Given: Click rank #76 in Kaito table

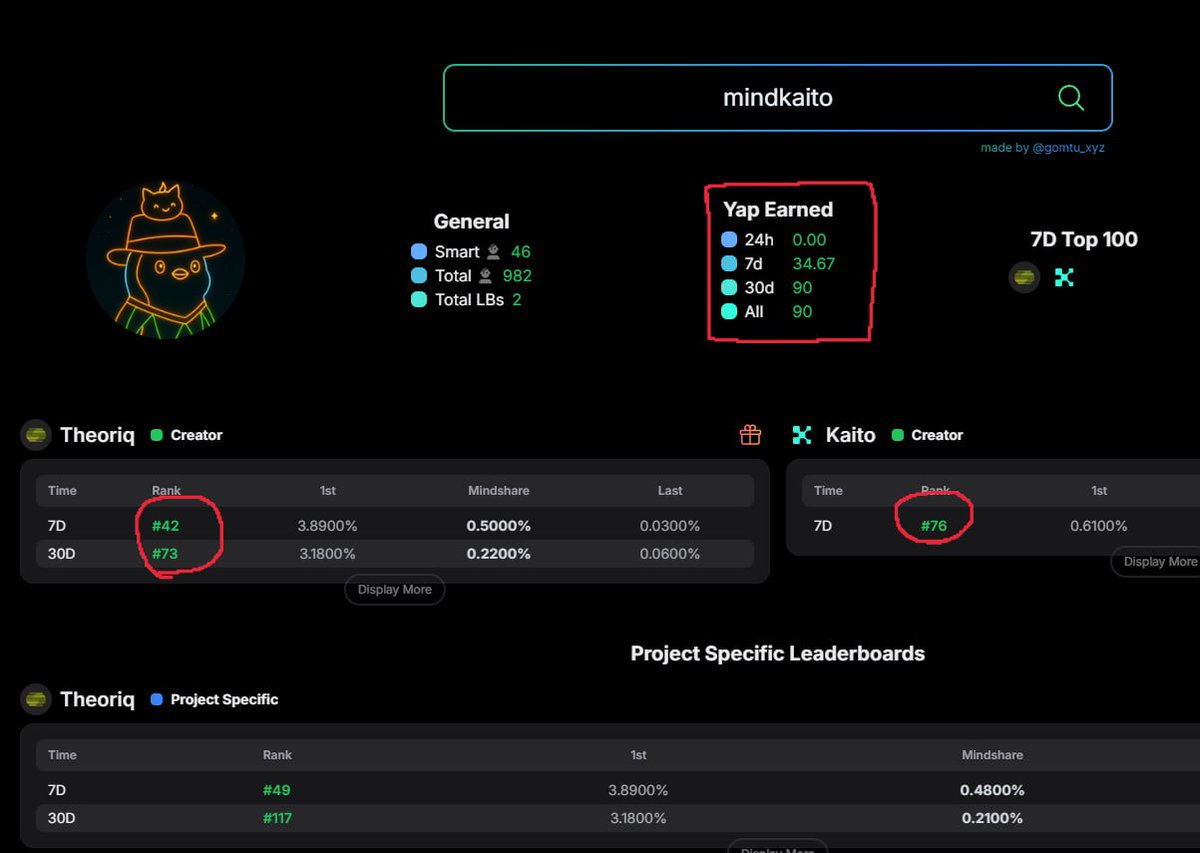Looking at the screenshot, I should pos(933,526).
